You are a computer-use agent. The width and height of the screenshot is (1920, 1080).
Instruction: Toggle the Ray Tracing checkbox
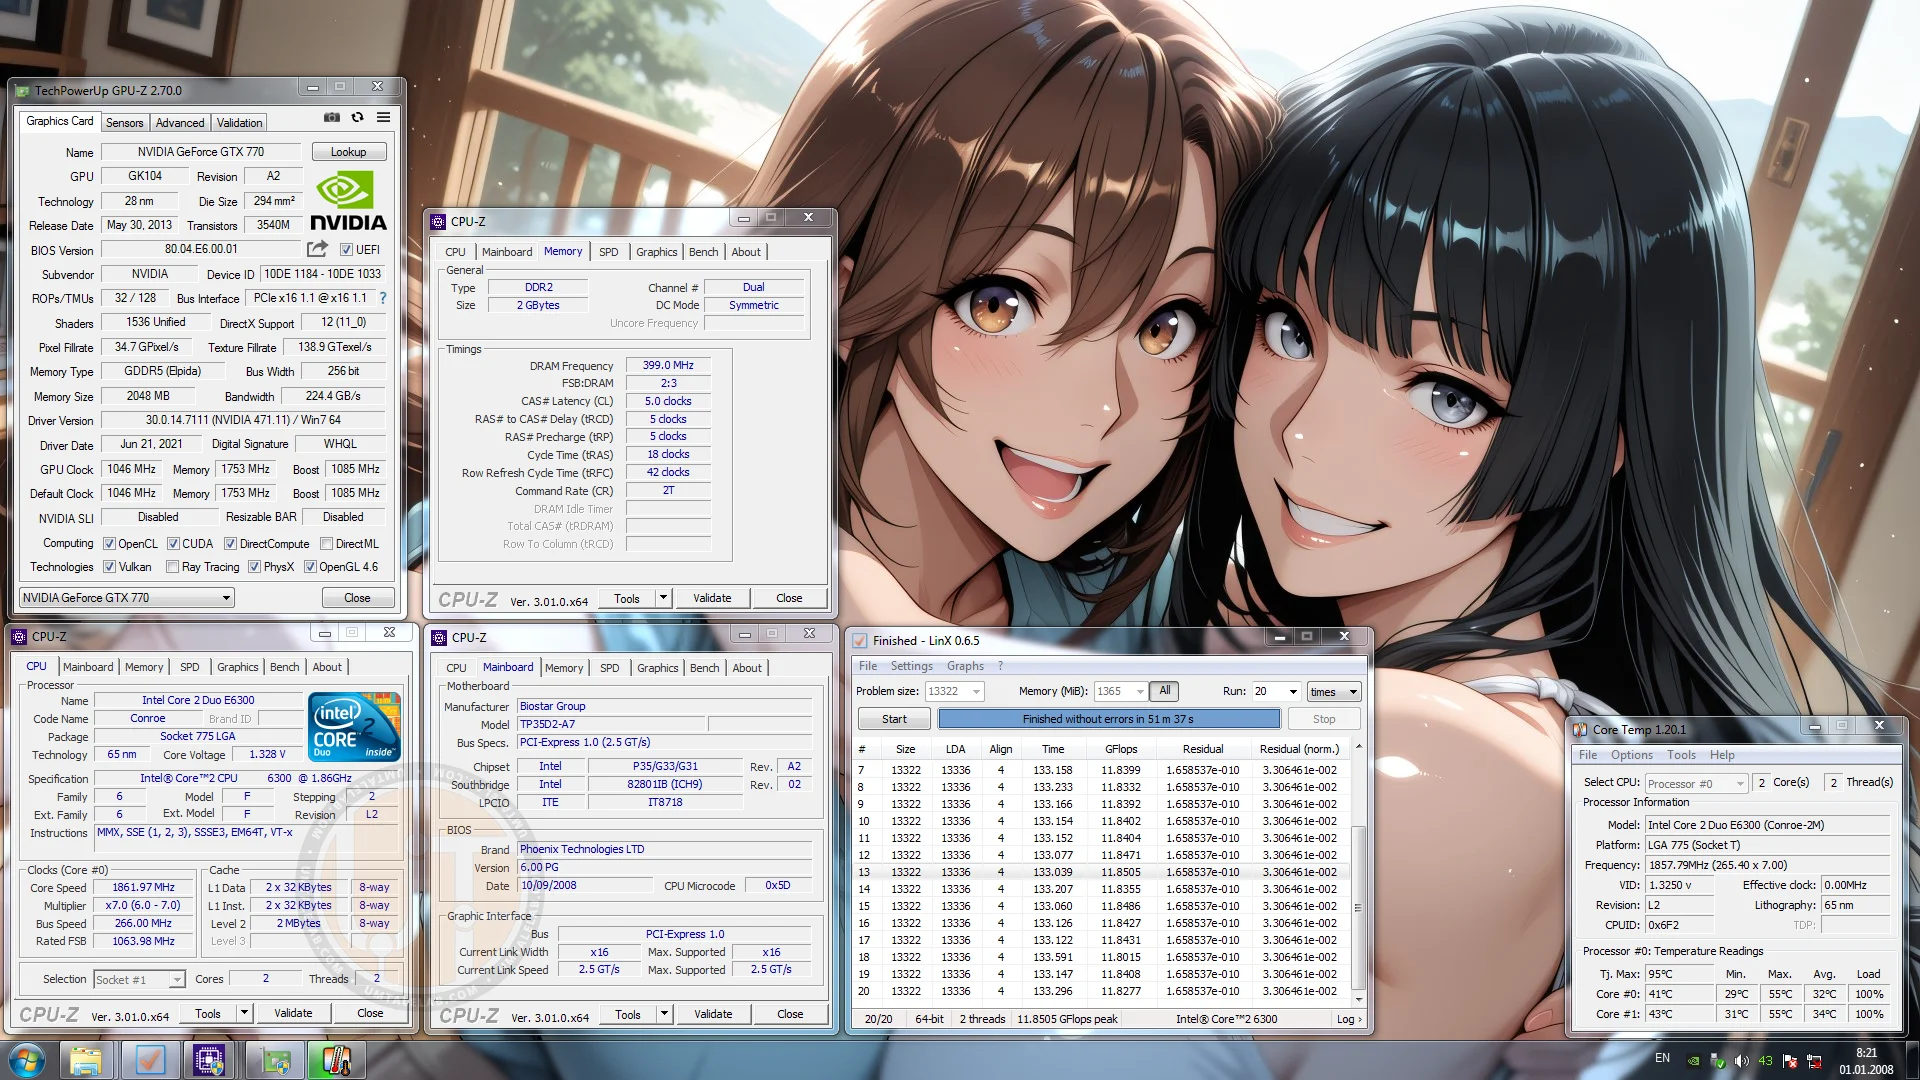coord(172,567)
